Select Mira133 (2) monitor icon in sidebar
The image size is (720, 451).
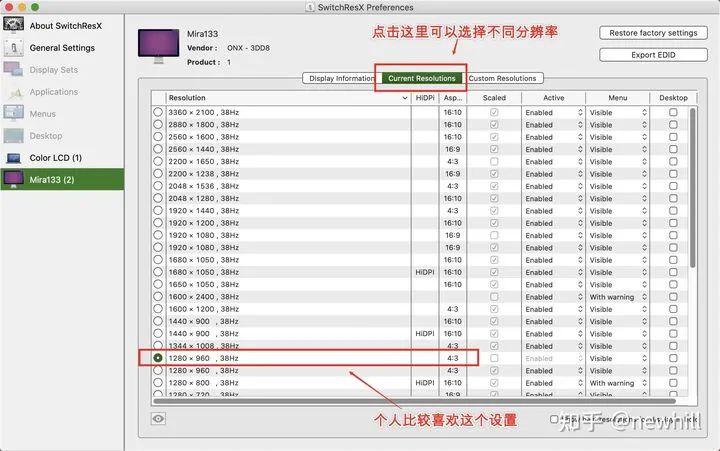coord(13,180)
